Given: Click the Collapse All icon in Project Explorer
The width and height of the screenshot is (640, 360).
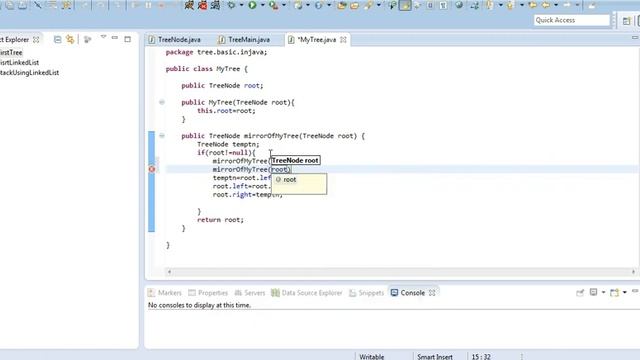Looking at the screenshot, I should [x=58, y=39].
